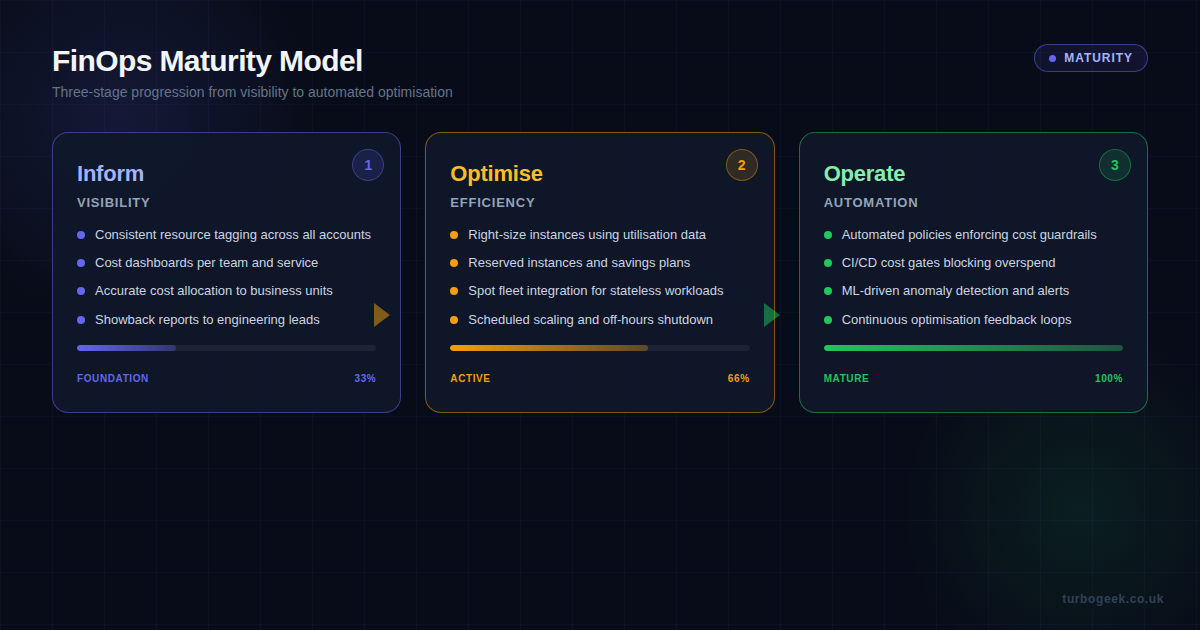
Task: Click the numbered badge 3 on Operate card
Action: point(1115,164)
